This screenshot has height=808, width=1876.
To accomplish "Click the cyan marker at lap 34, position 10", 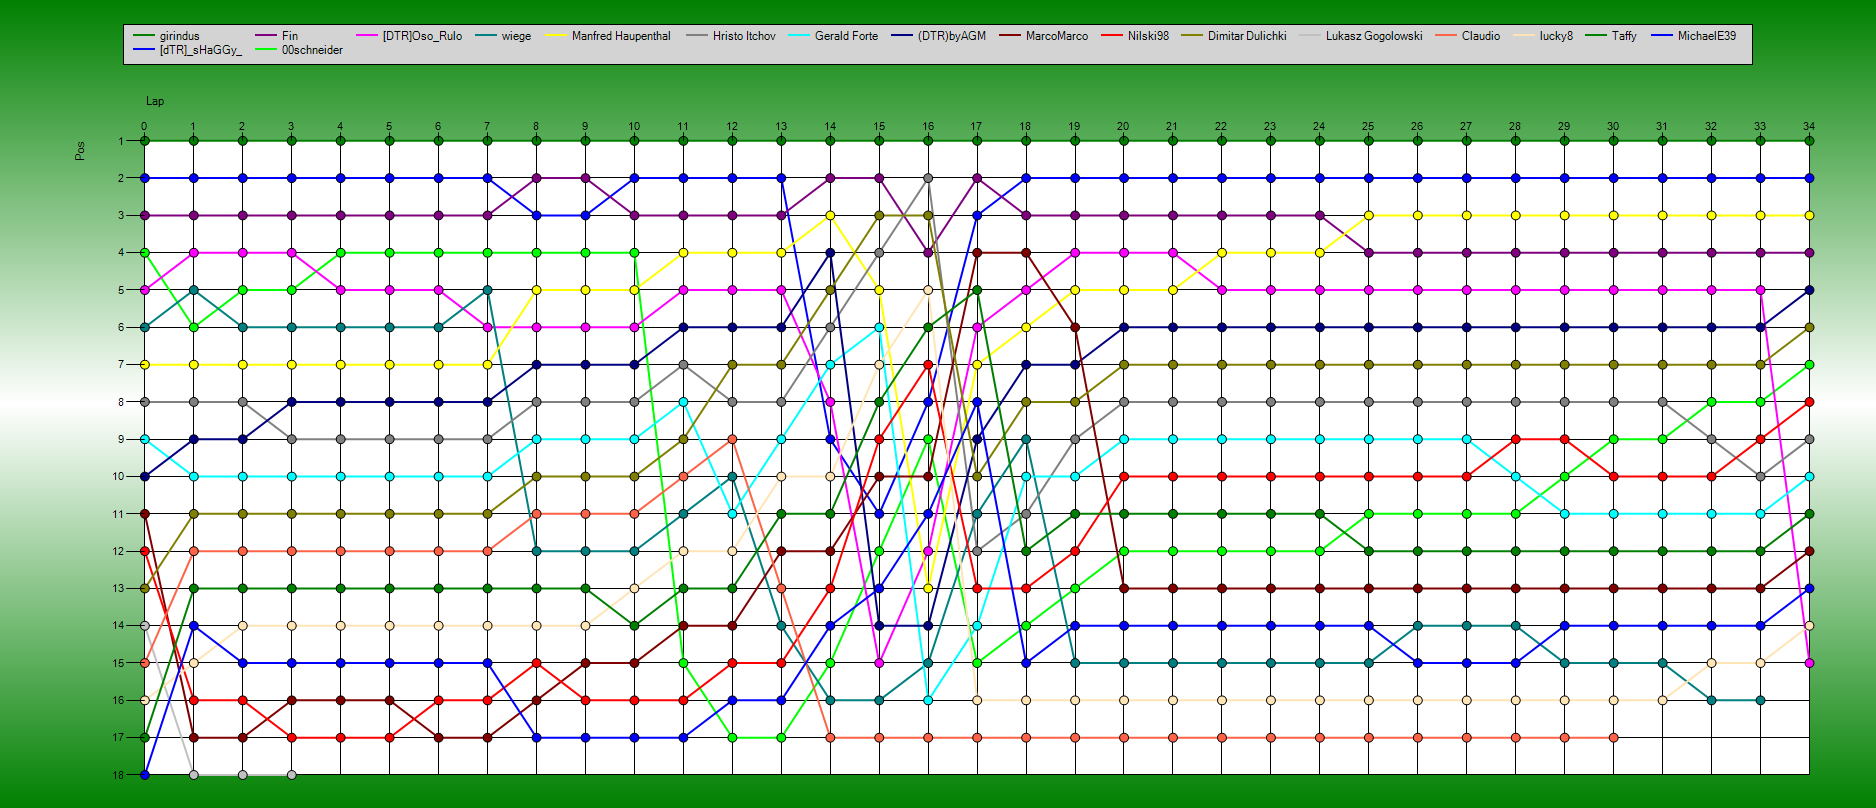I will 1809,477.
